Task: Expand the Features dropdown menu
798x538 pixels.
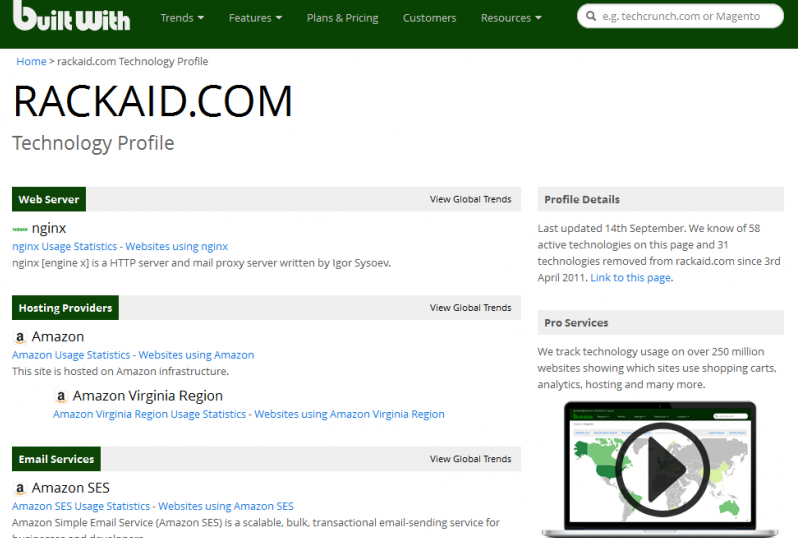Action: click(x=255, y=18)
